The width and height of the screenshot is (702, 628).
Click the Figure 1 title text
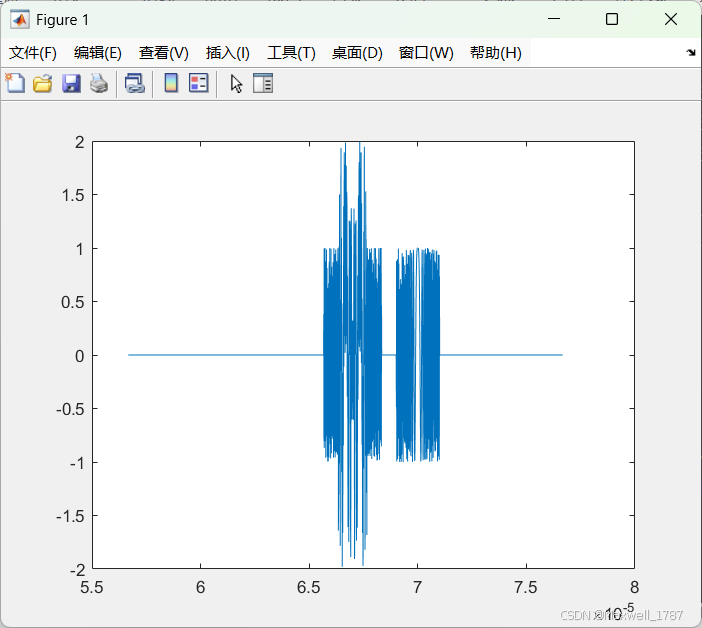(x=62, y=20)
